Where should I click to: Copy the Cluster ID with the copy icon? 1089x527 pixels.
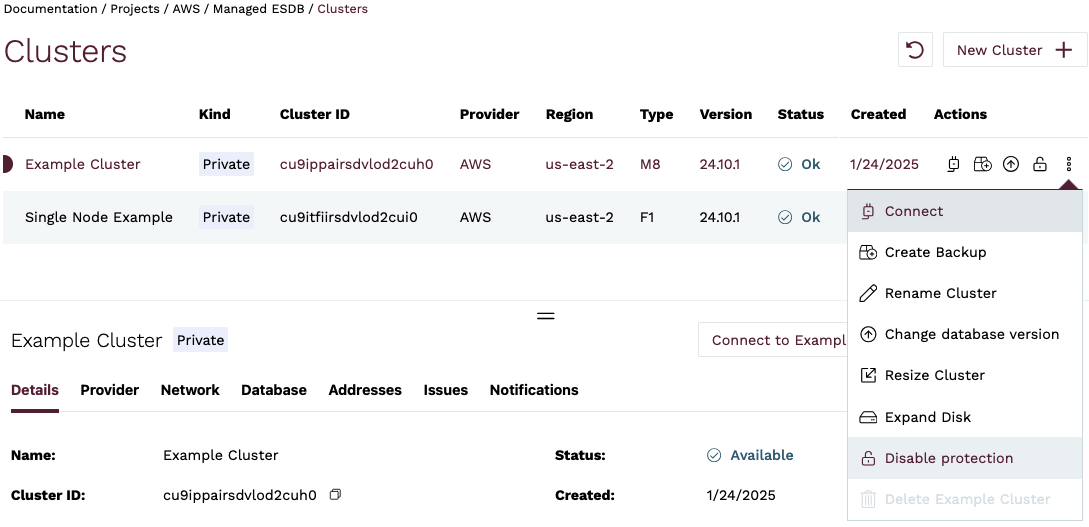pos(336,494)
